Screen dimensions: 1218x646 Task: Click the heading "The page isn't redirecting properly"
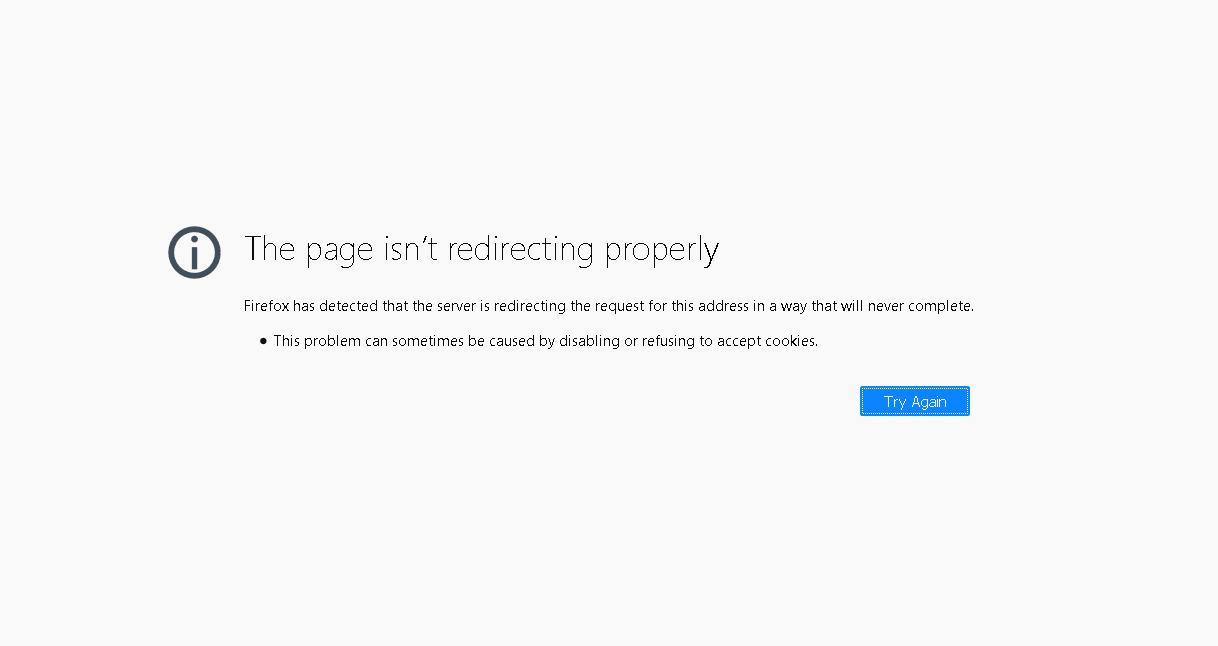481,249
